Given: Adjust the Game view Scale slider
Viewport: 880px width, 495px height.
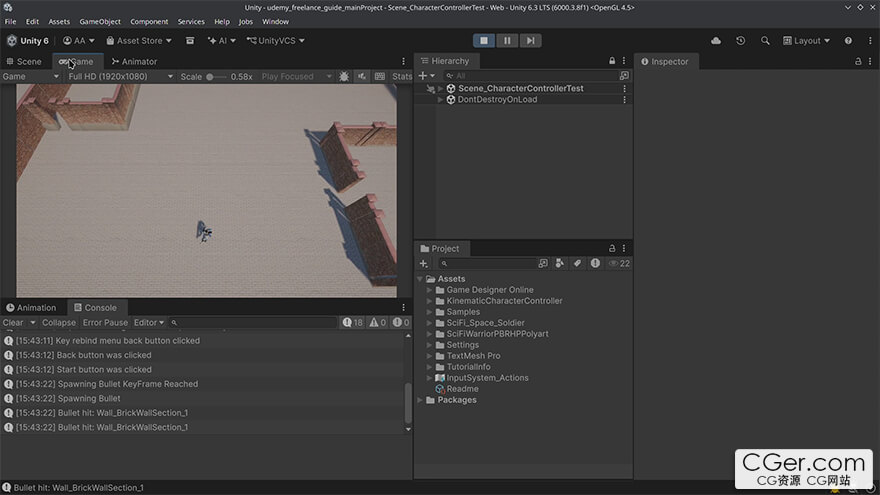Looking at the screenshot, I should coord(216,77).
